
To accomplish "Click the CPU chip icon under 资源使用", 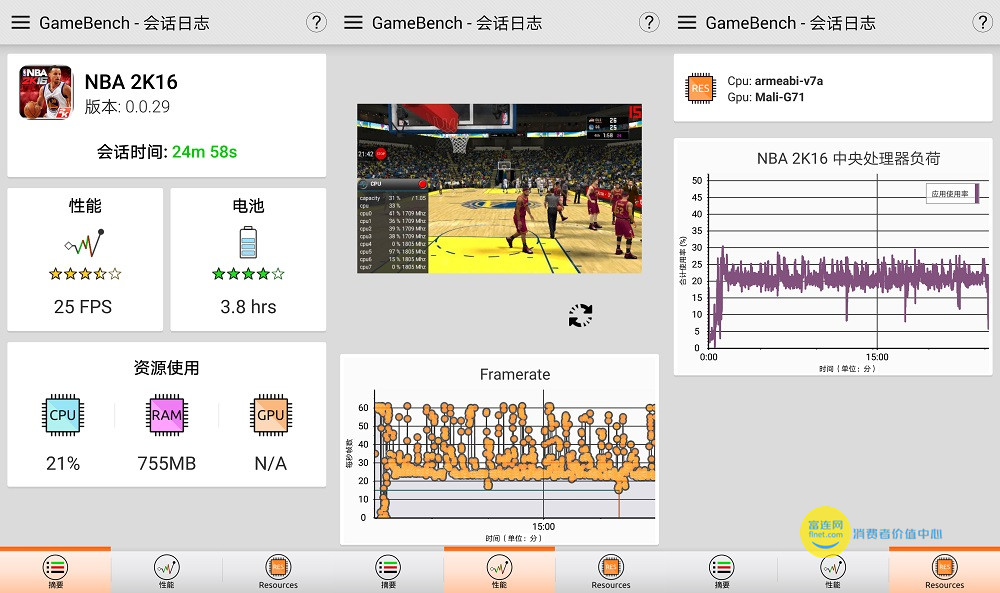I will tap(63, 415).
